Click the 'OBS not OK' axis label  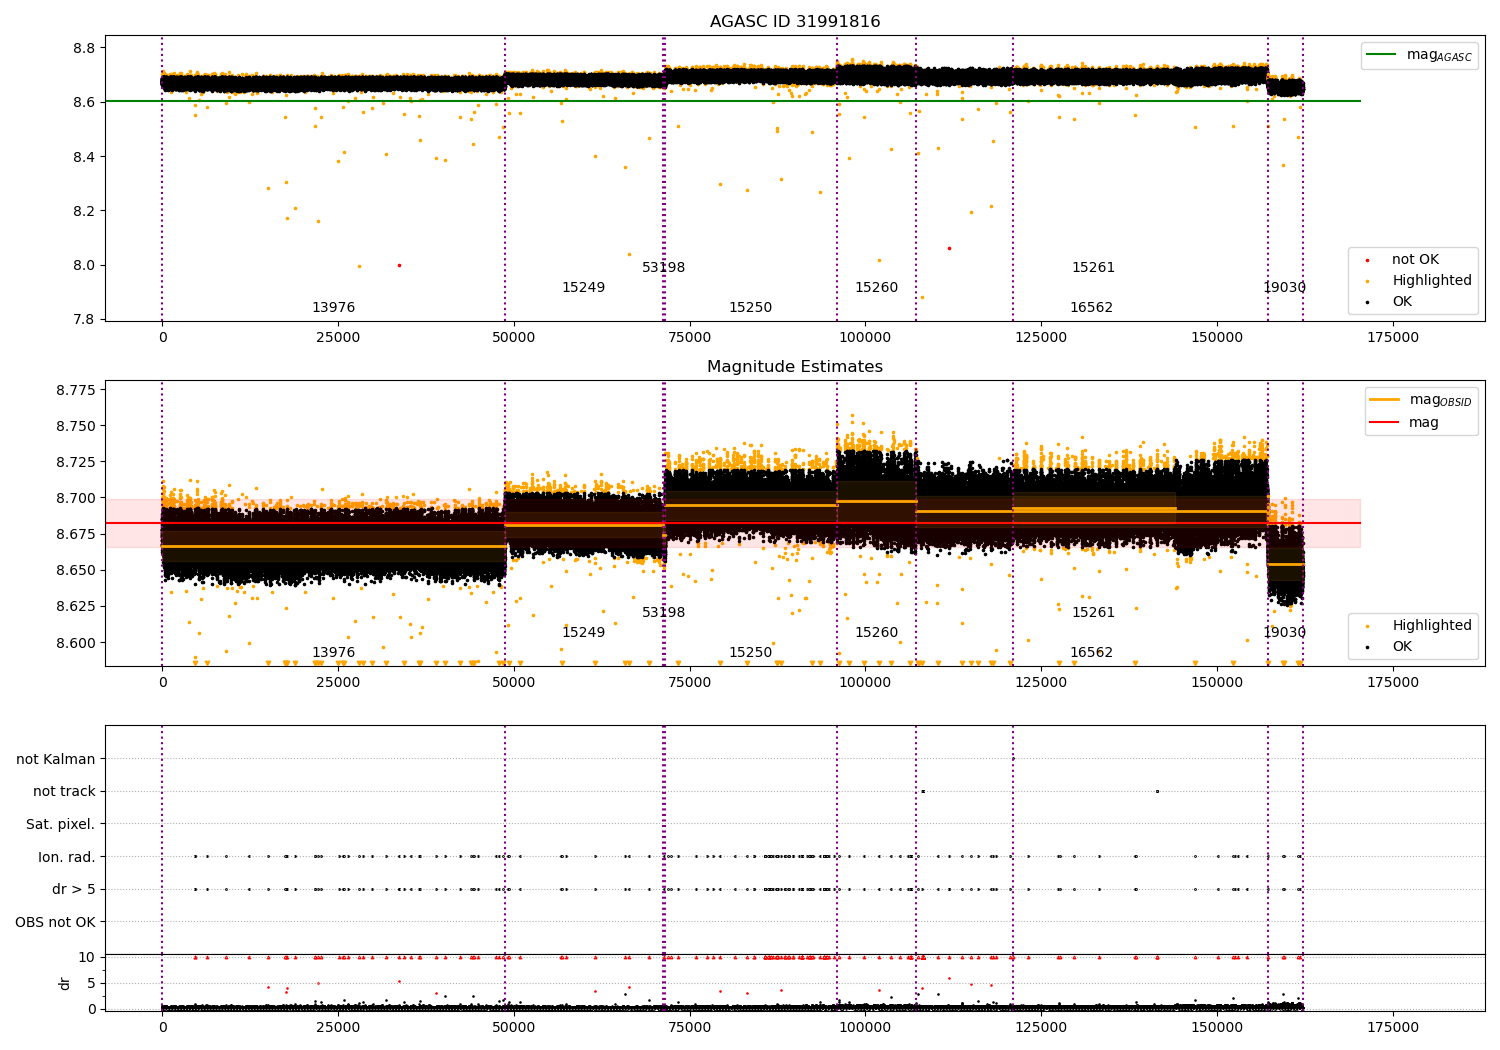(55, 922)
